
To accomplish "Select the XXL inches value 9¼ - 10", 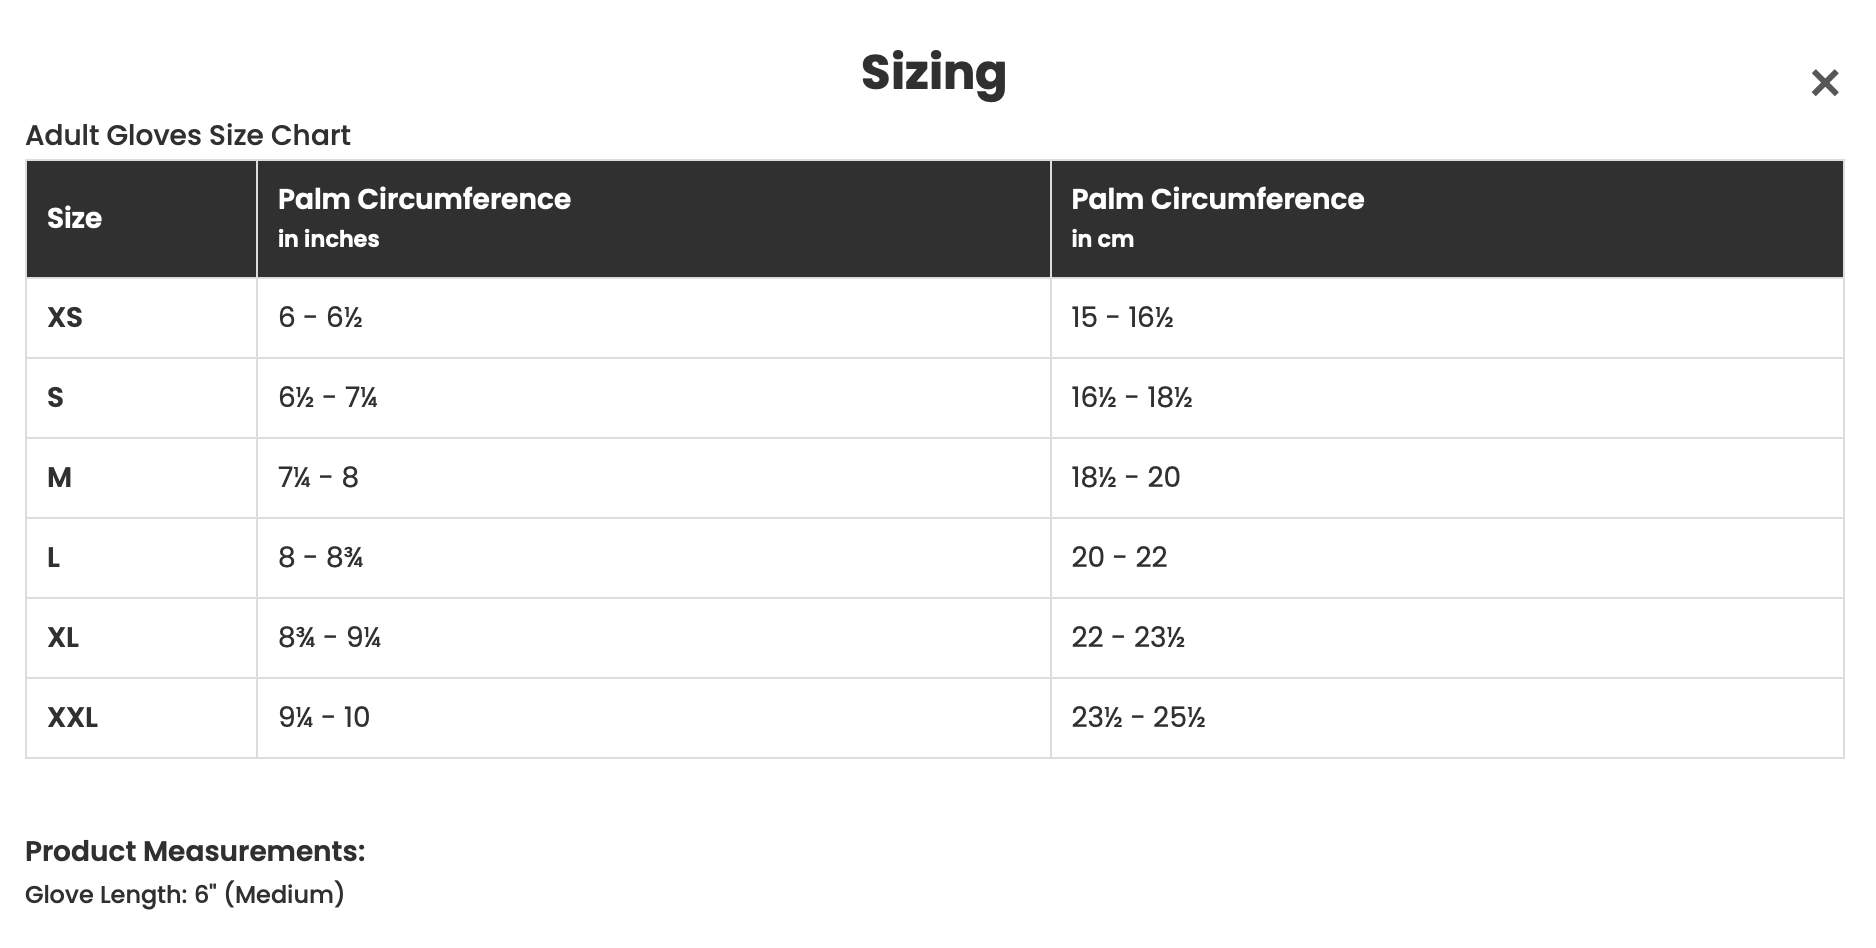I will pos(324,717).
